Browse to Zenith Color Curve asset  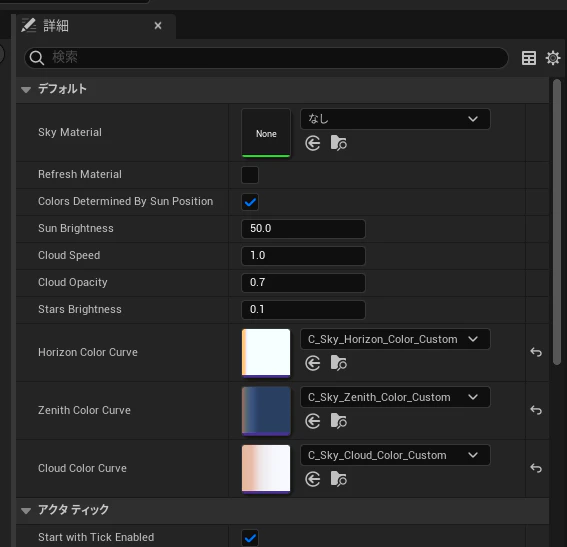click(x=339, y=421)
